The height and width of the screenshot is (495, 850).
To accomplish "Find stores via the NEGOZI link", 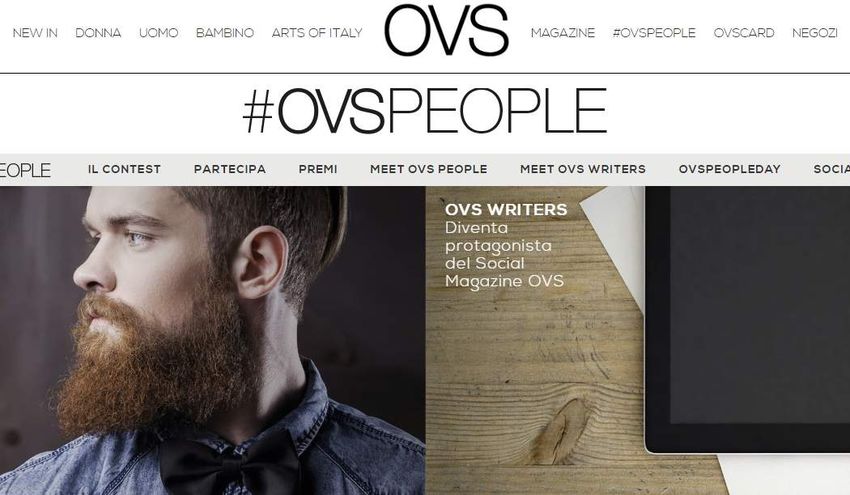I will (x=815, y=33).
